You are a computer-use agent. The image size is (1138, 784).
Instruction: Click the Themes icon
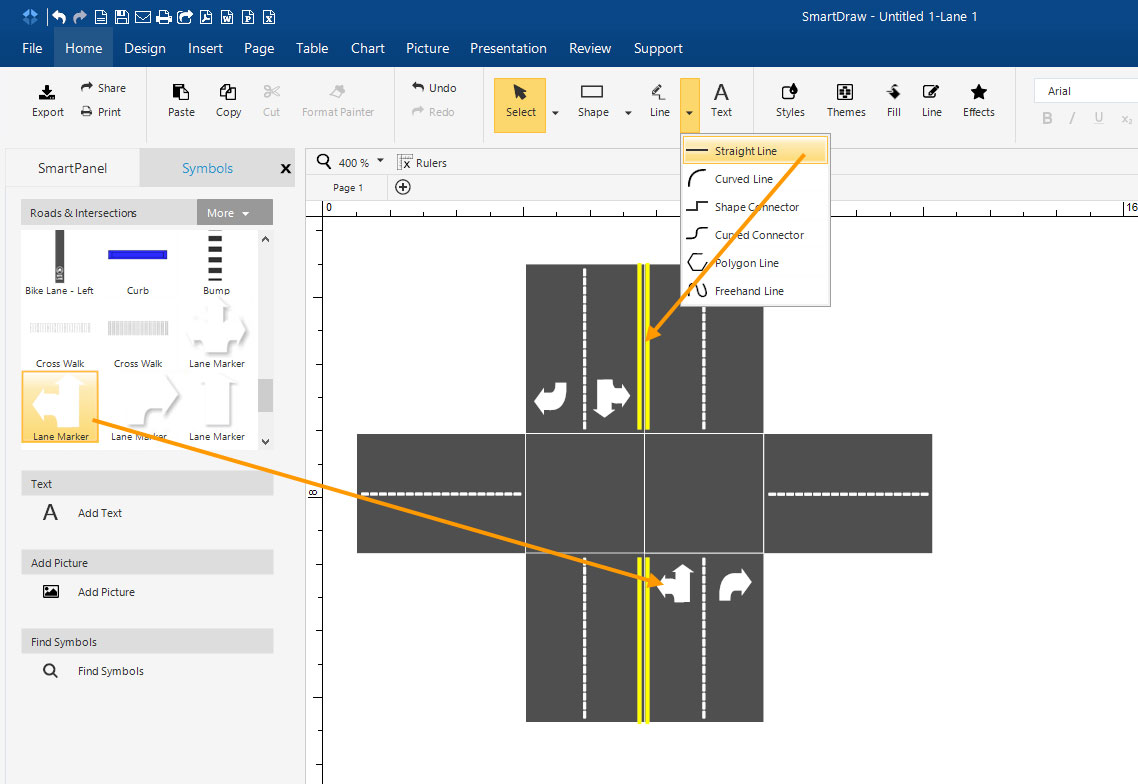(845, 93)
